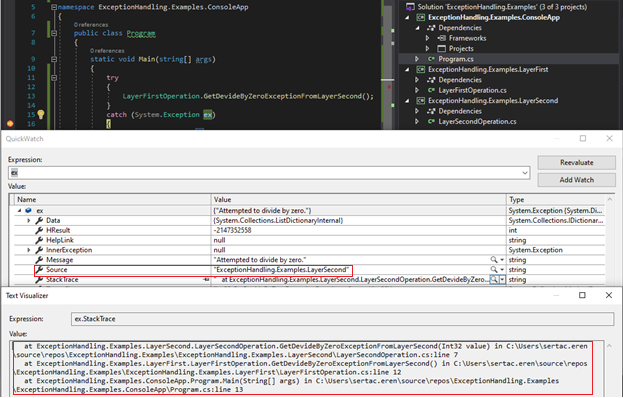This screenshot has height=398, width=623.
Task: Open text visualizer magnifier for Message row
Action: click(493, 260)
